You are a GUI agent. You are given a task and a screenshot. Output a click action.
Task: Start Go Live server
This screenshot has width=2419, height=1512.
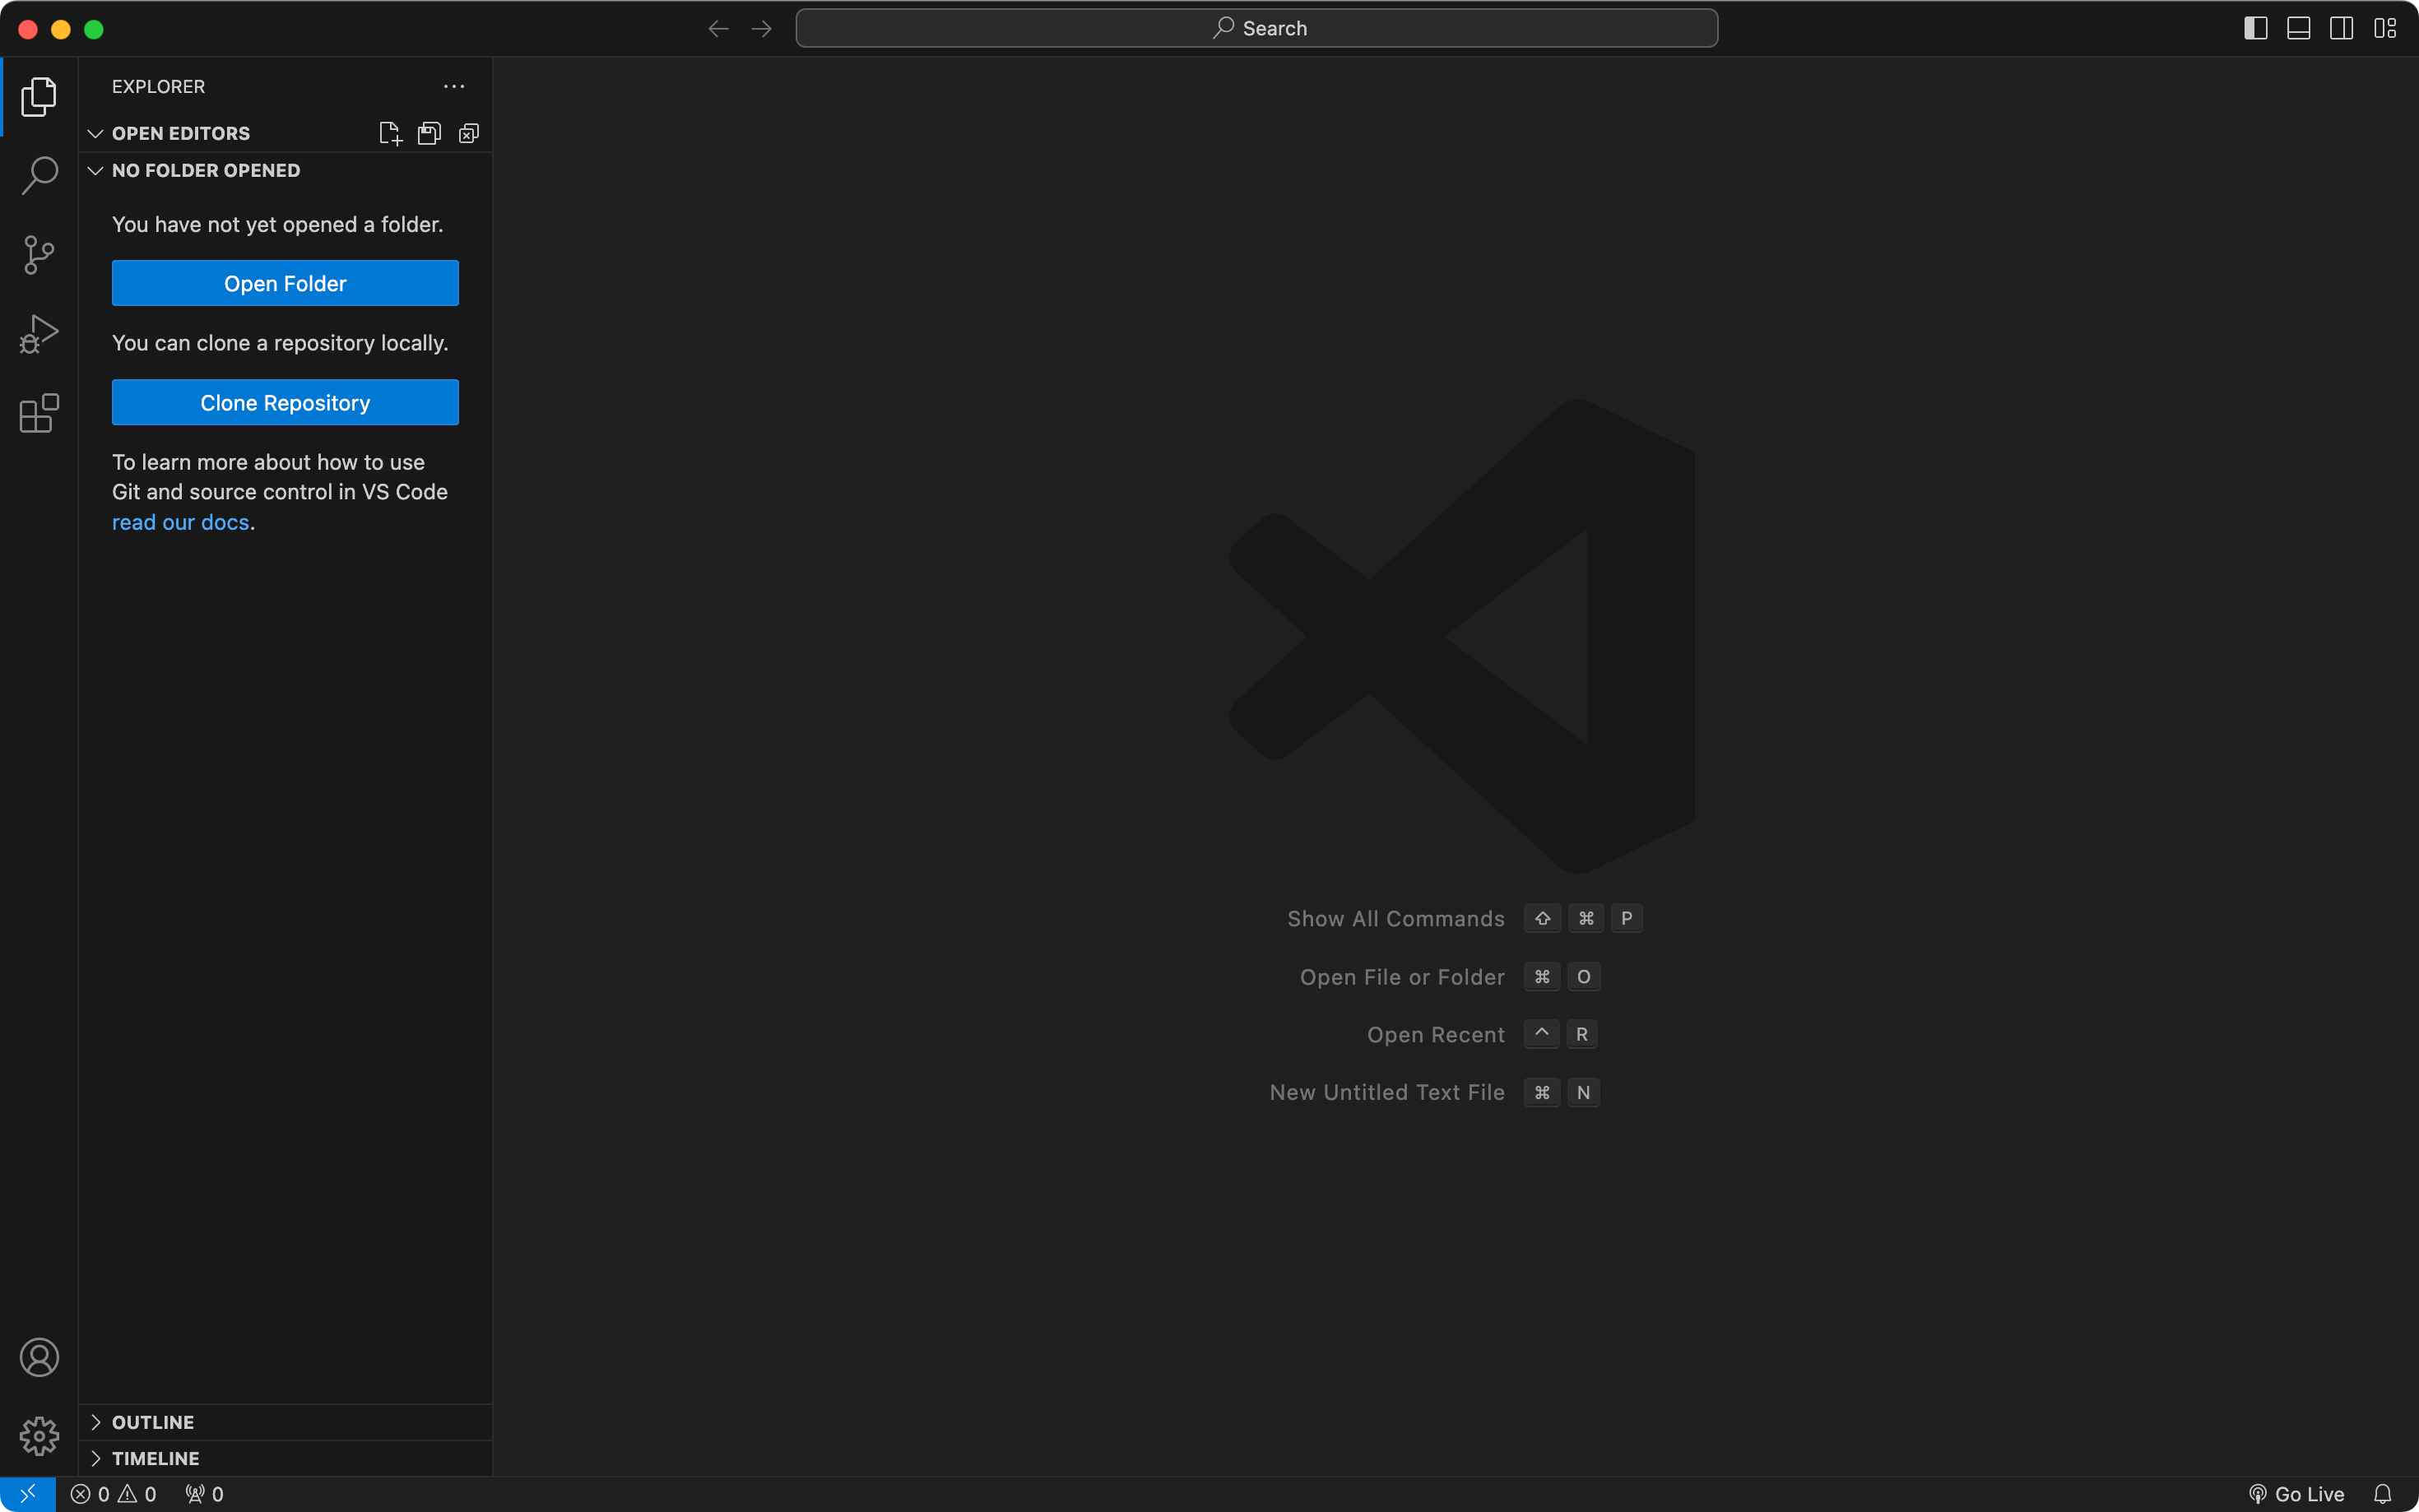point(2296,1494)
